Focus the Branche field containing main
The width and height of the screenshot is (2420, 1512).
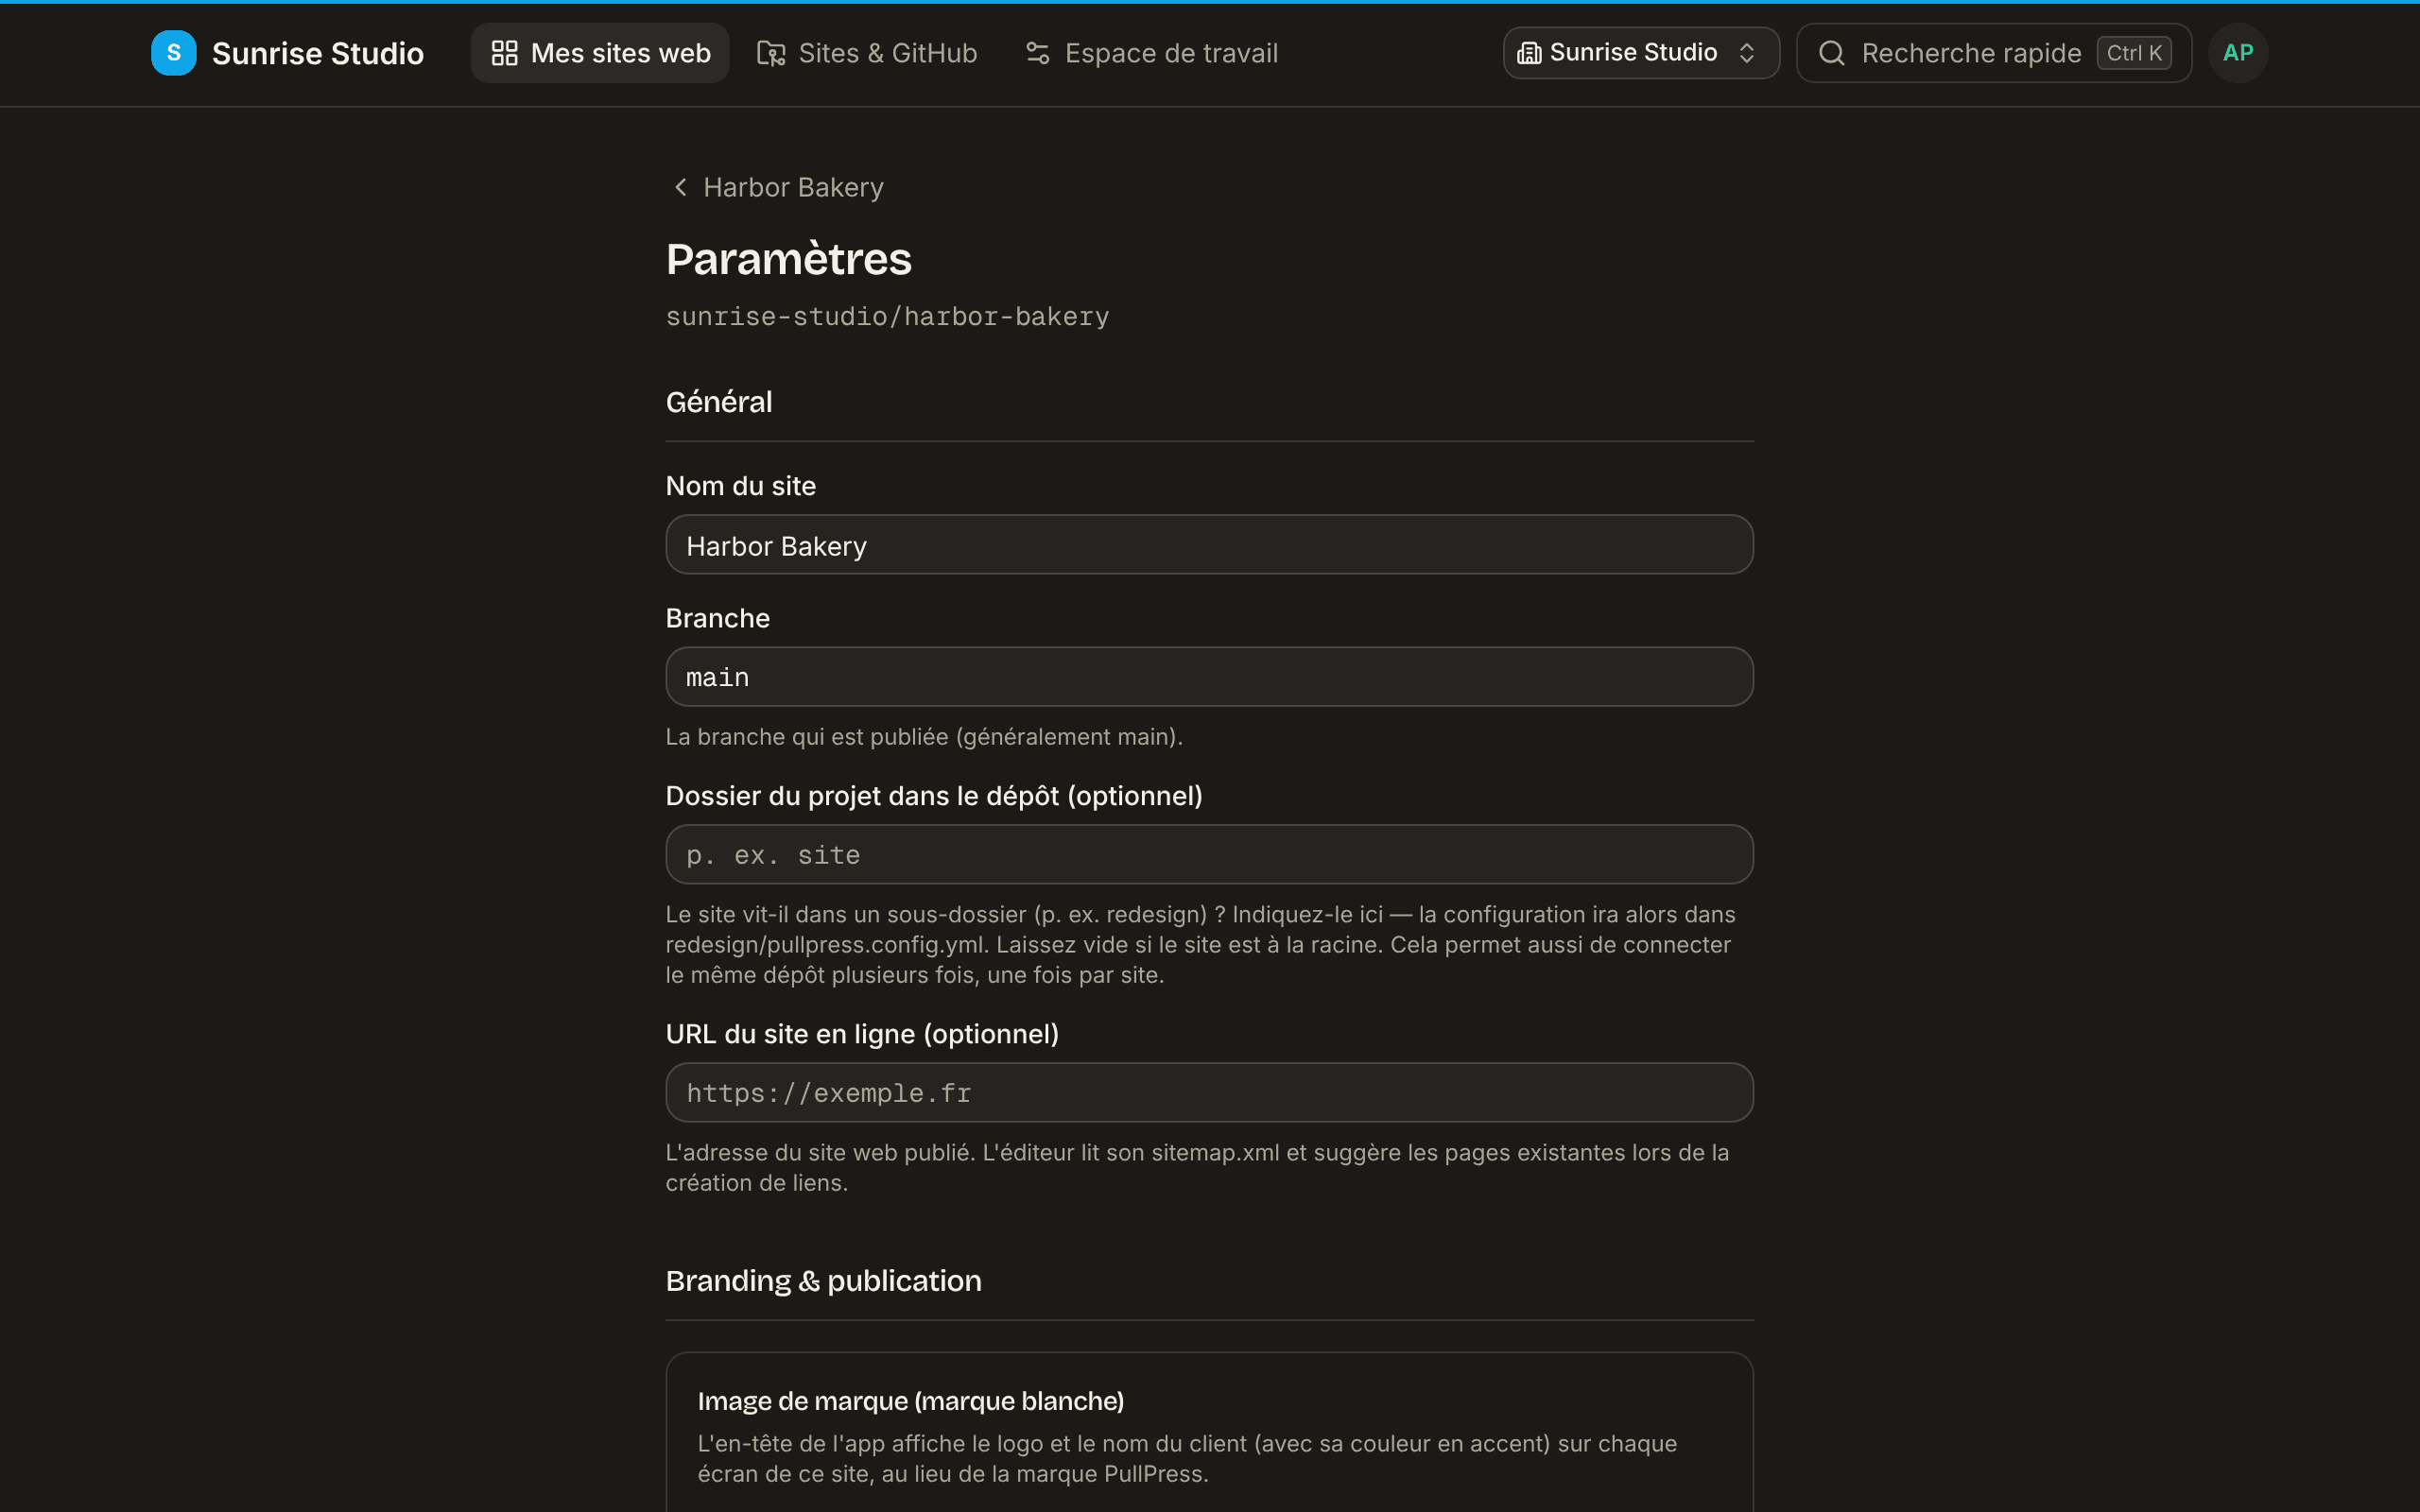tap(1209, 677)
